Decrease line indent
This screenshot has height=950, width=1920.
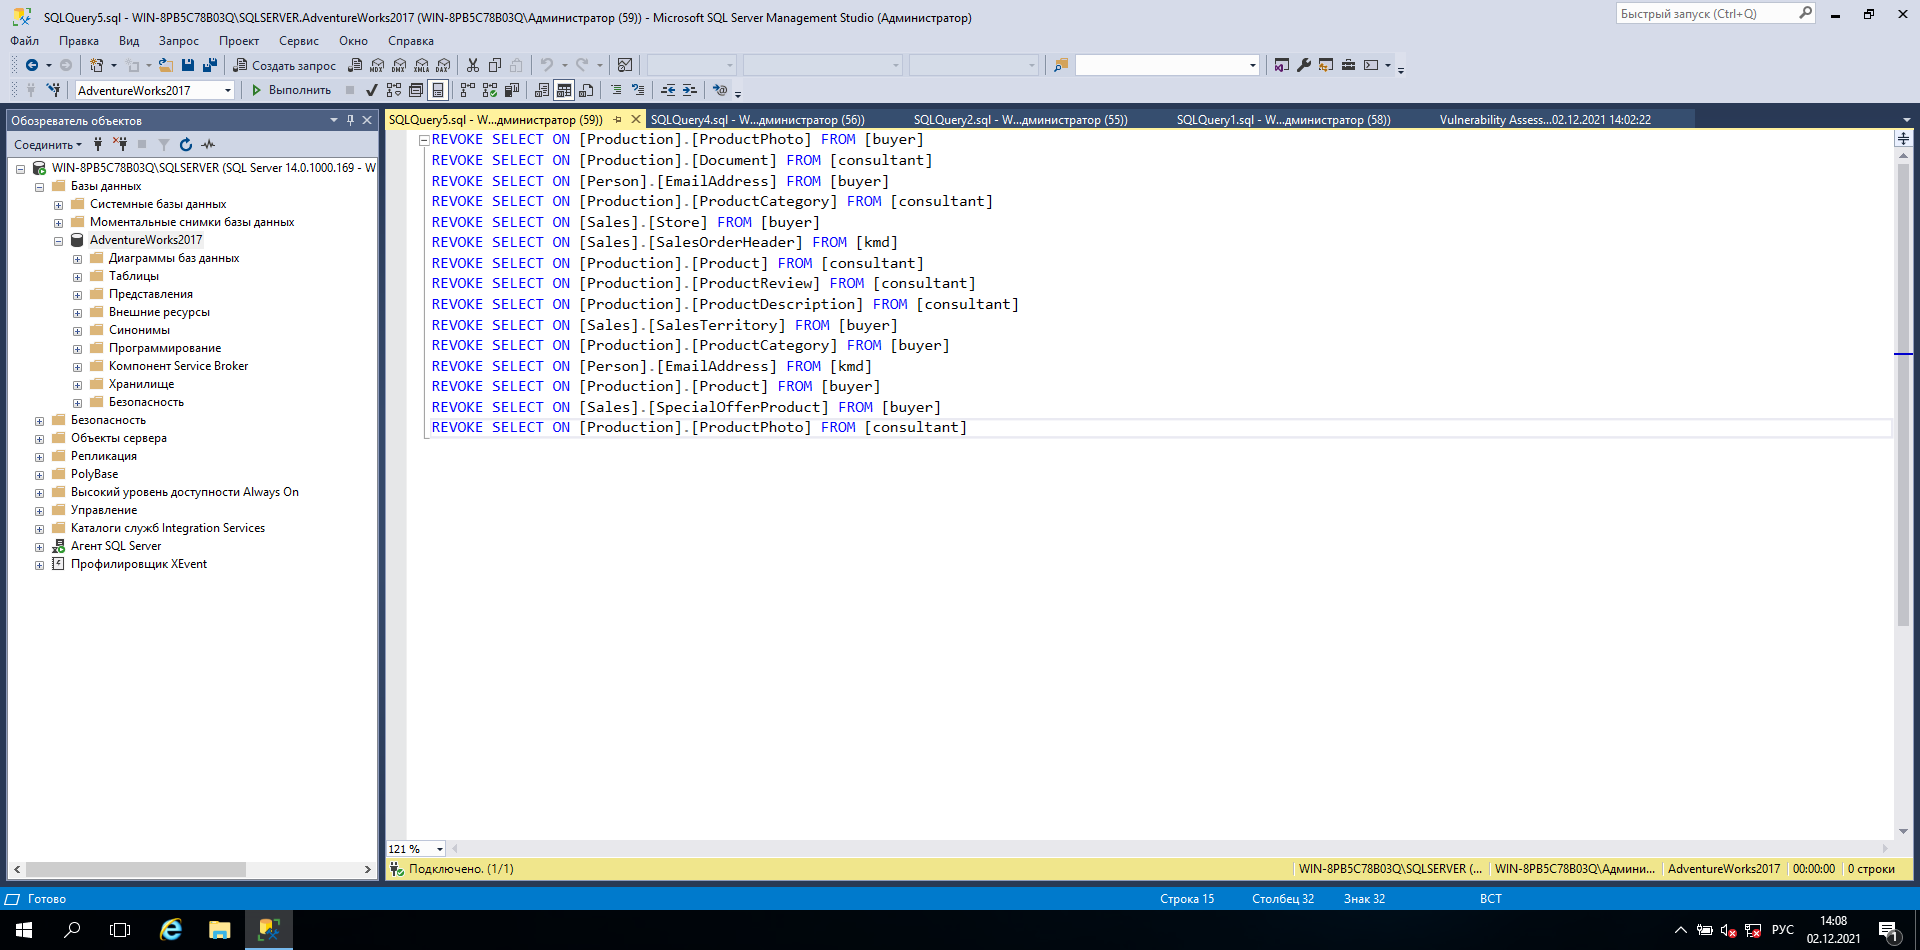[668, 90]
